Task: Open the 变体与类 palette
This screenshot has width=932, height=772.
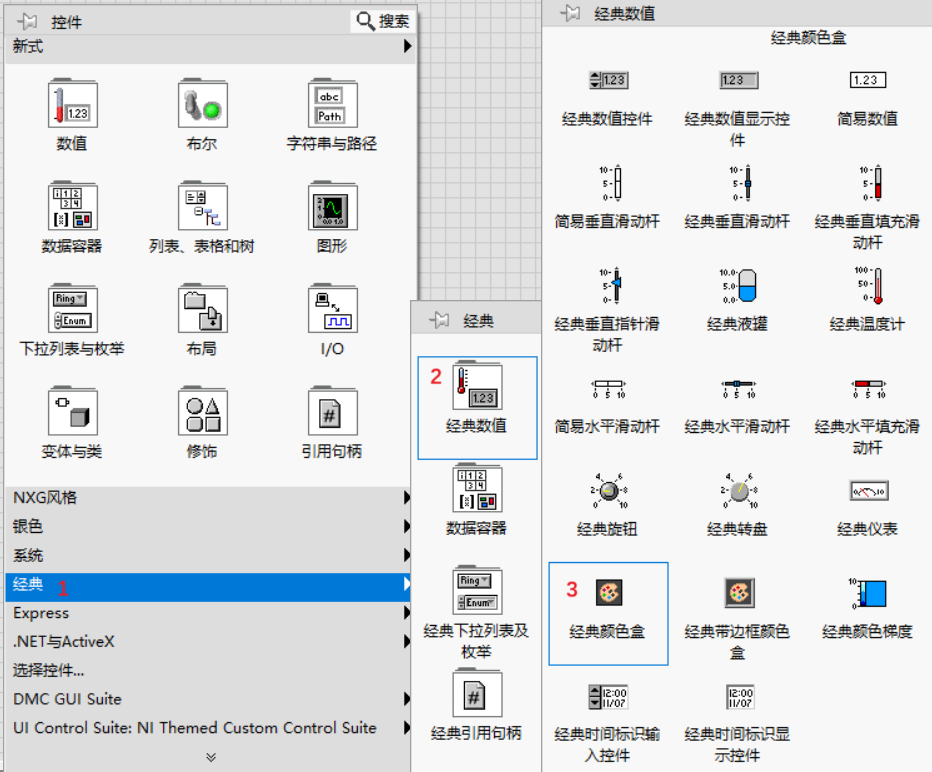Action: [73, 412]
